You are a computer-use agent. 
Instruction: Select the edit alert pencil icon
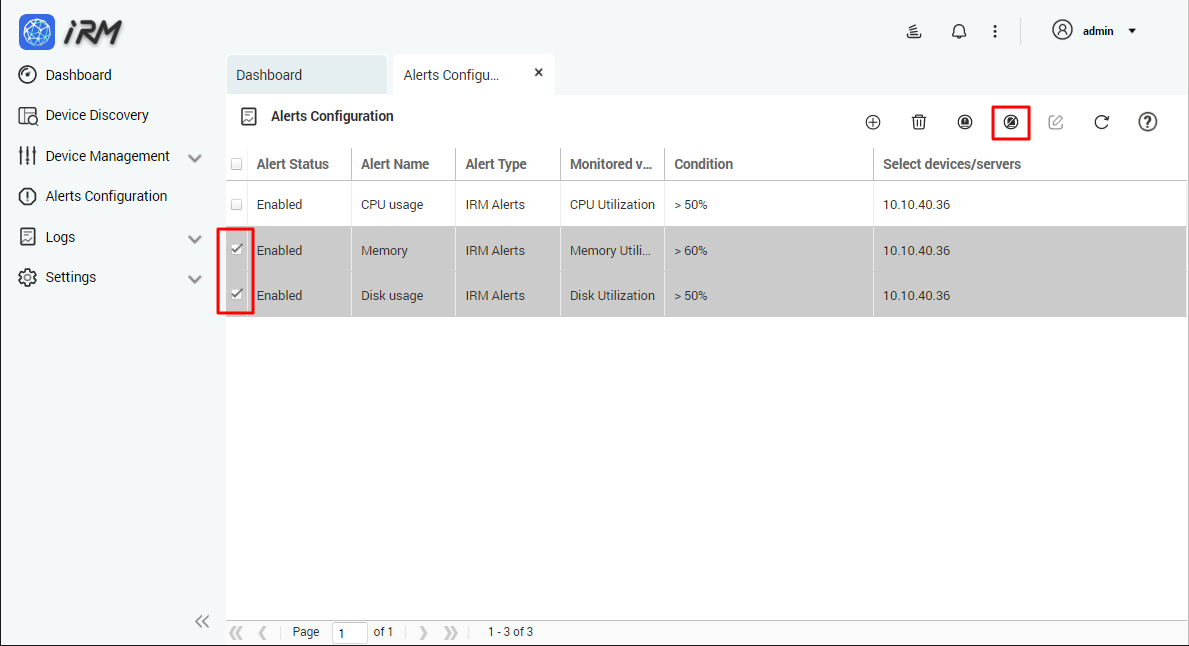coord(1055,121)
